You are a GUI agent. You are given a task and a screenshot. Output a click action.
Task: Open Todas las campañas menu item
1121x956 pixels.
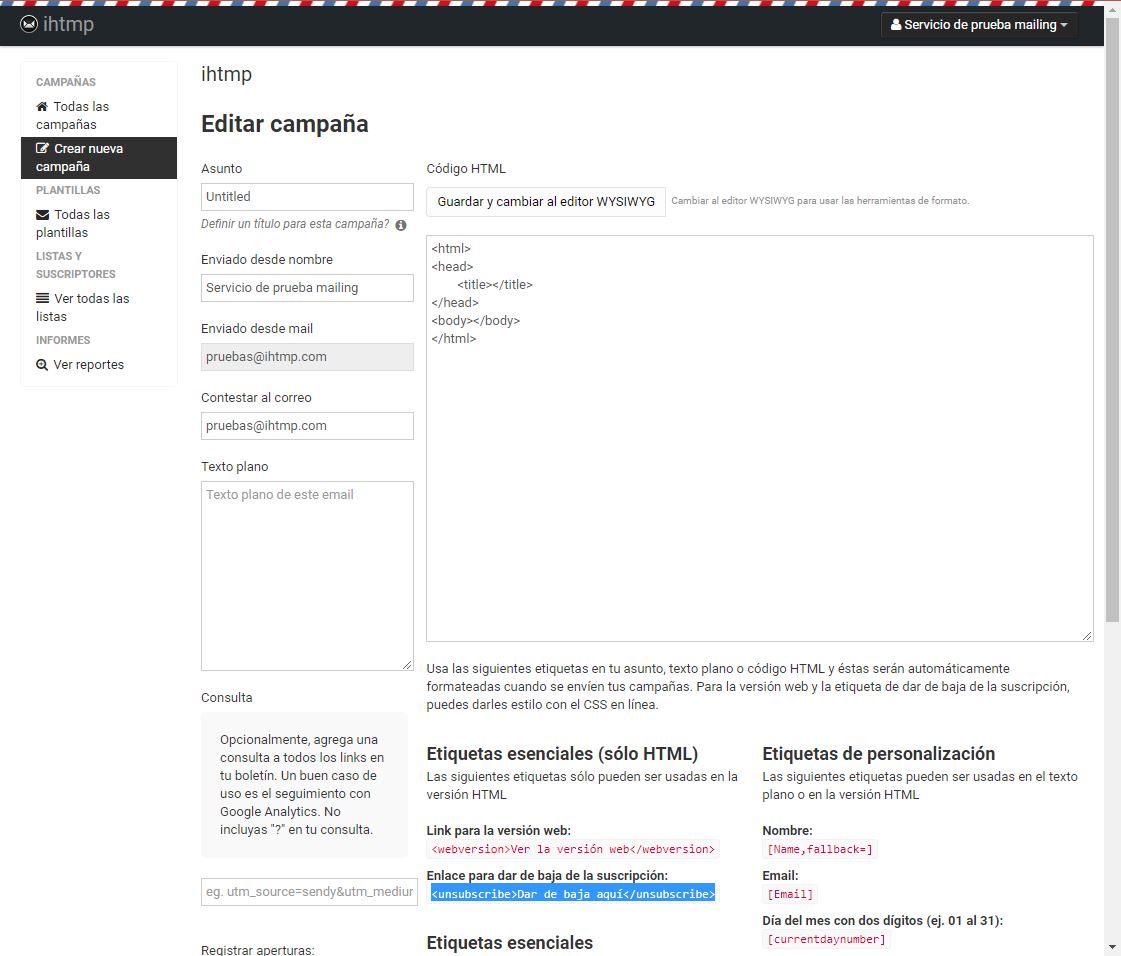coord(99,115)
